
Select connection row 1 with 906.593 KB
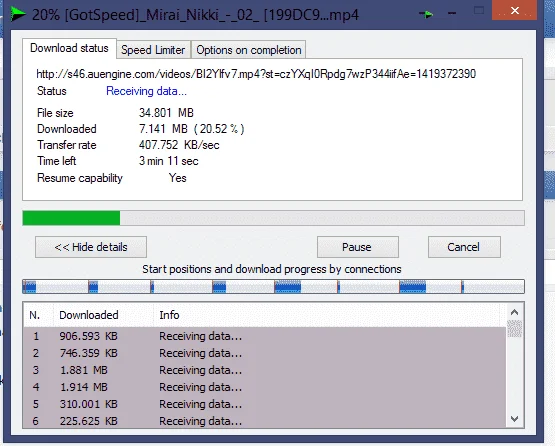[265, 336]
